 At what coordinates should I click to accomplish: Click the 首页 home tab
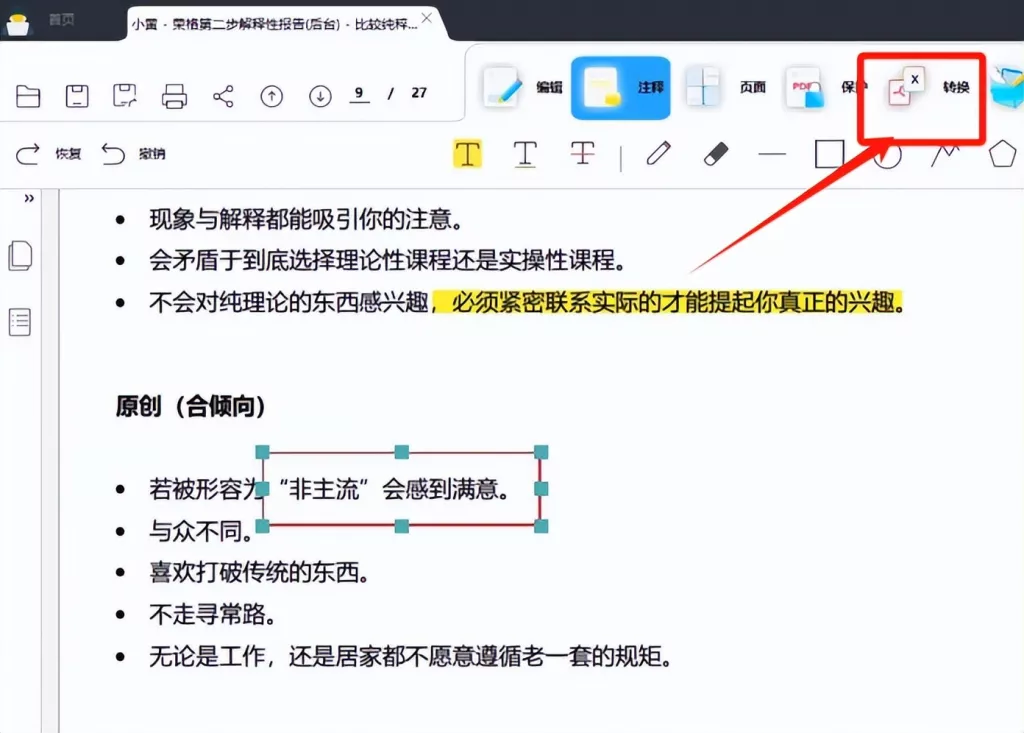(61, 20)
